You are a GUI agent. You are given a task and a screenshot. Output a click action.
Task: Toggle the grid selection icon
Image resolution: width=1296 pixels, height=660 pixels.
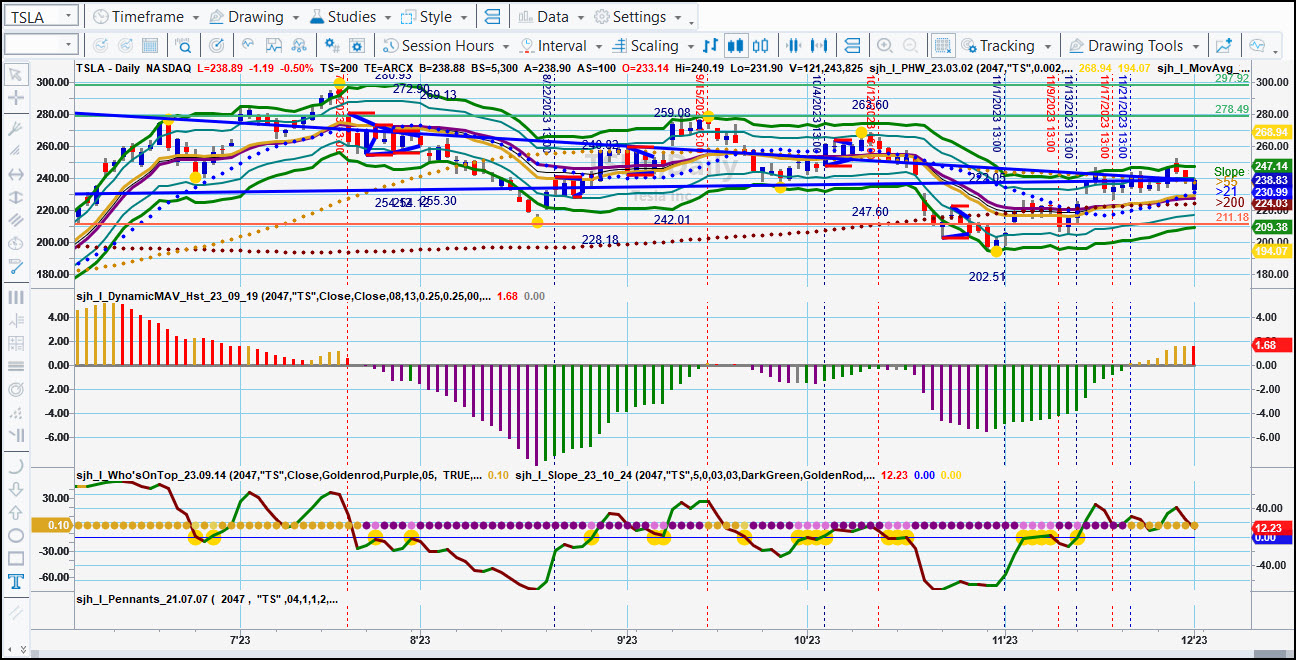942,45
